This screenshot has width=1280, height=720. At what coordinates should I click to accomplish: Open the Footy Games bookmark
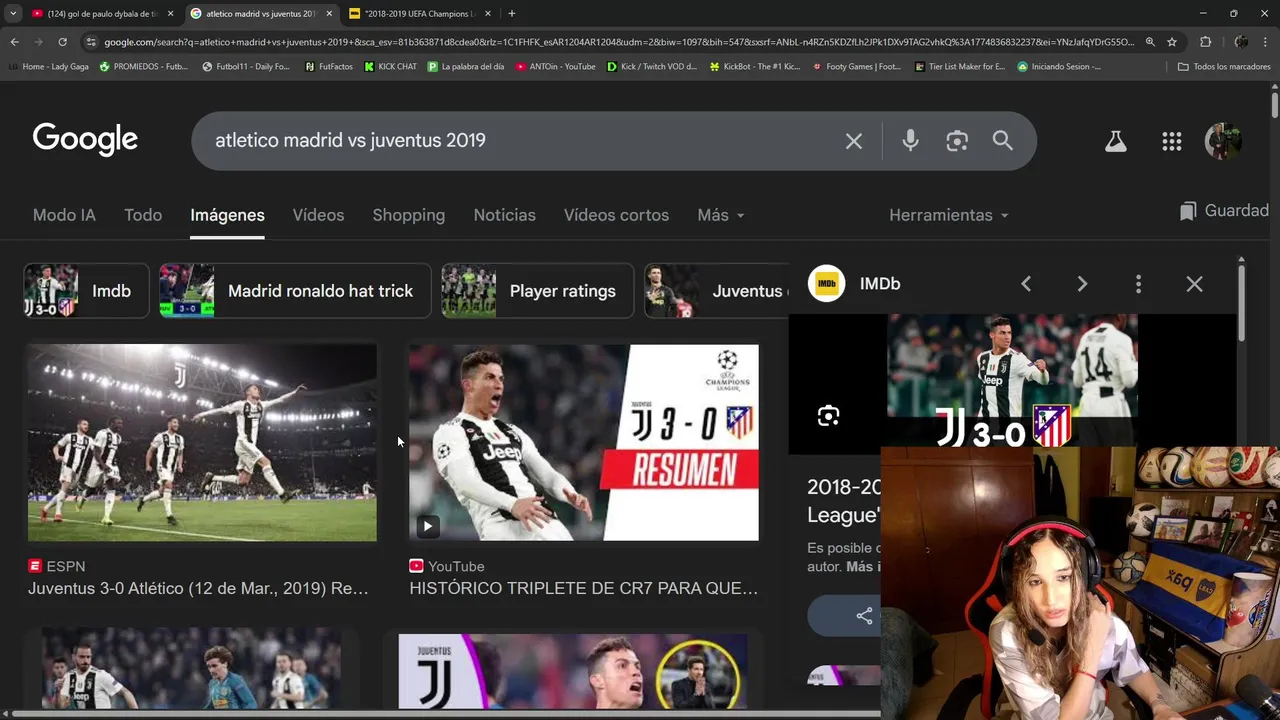pyautogui.click(x=857, y=67)
